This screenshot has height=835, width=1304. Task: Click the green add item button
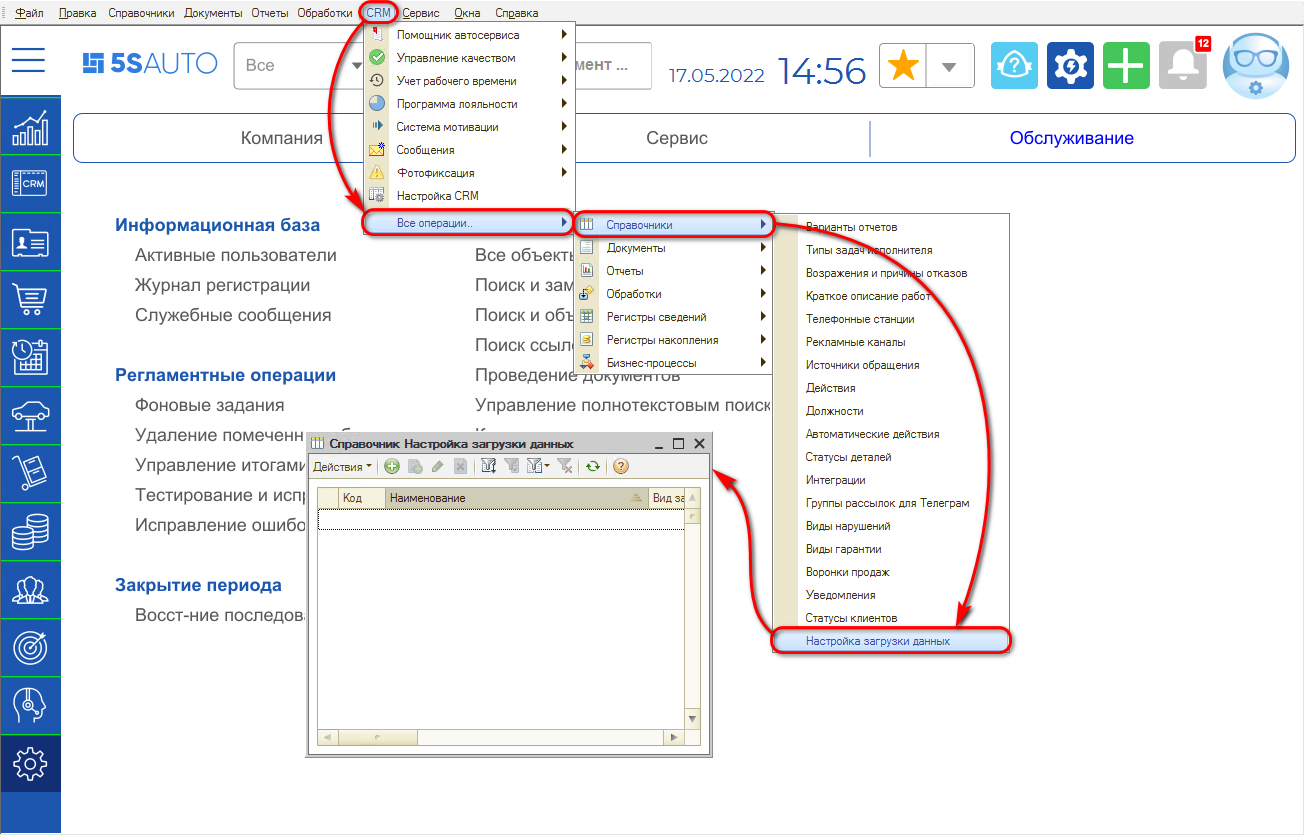pyautogui.click(x=392, y=466)
